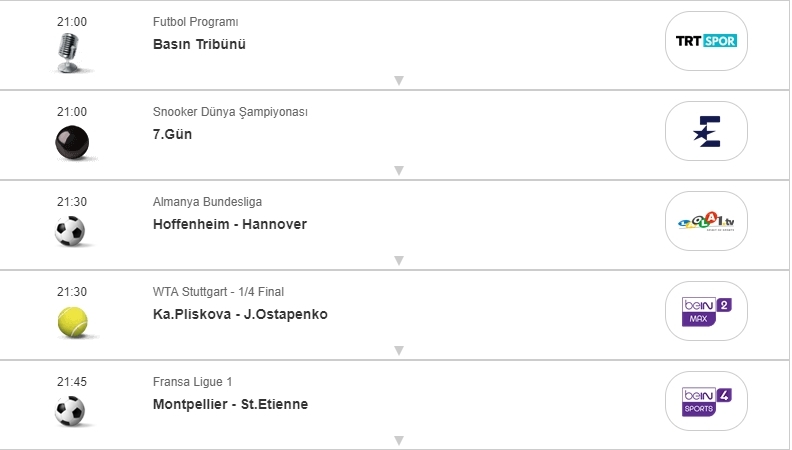Viewport: 792px width, 450px height.
Task: Click the microphone icon for Basın Tribünü
Action: pos(70,51)
